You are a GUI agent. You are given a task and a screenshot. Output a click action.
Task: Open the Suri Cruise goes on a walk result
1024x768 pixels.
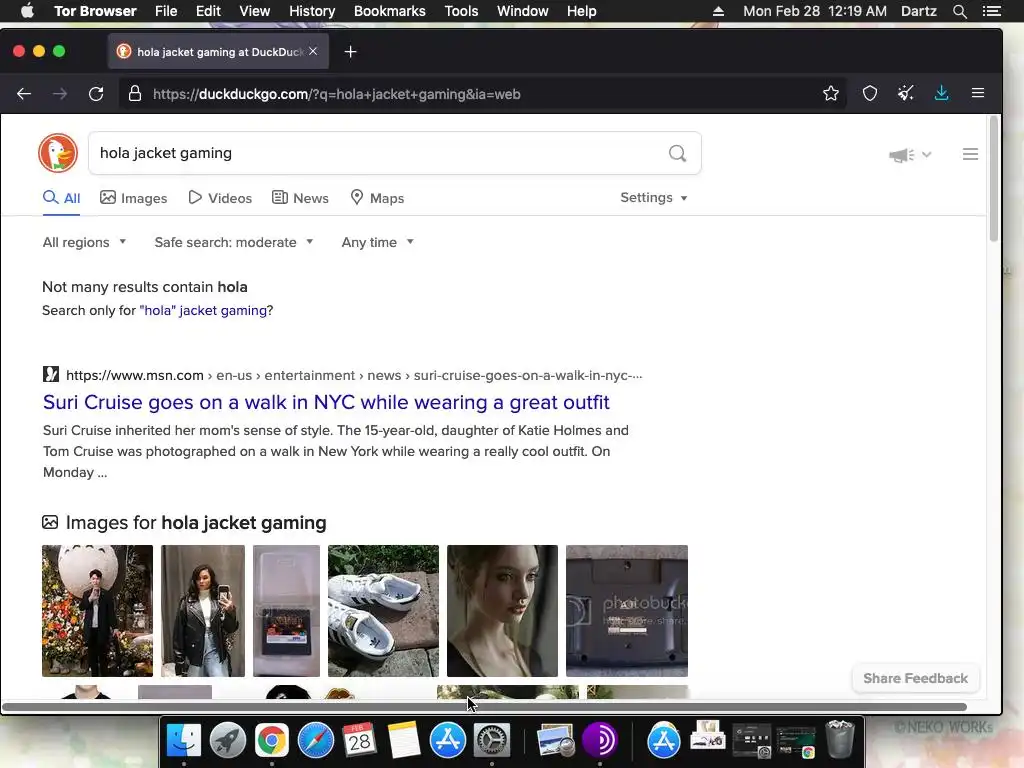(x=326, y=402)
